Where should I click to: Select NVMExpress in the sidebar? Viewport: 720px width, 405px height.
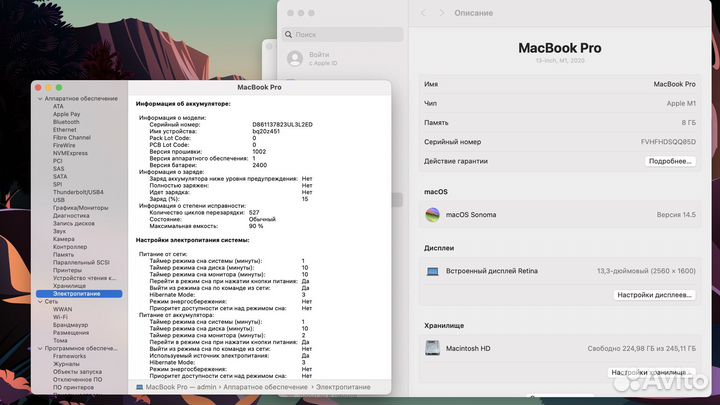[70, 153]
